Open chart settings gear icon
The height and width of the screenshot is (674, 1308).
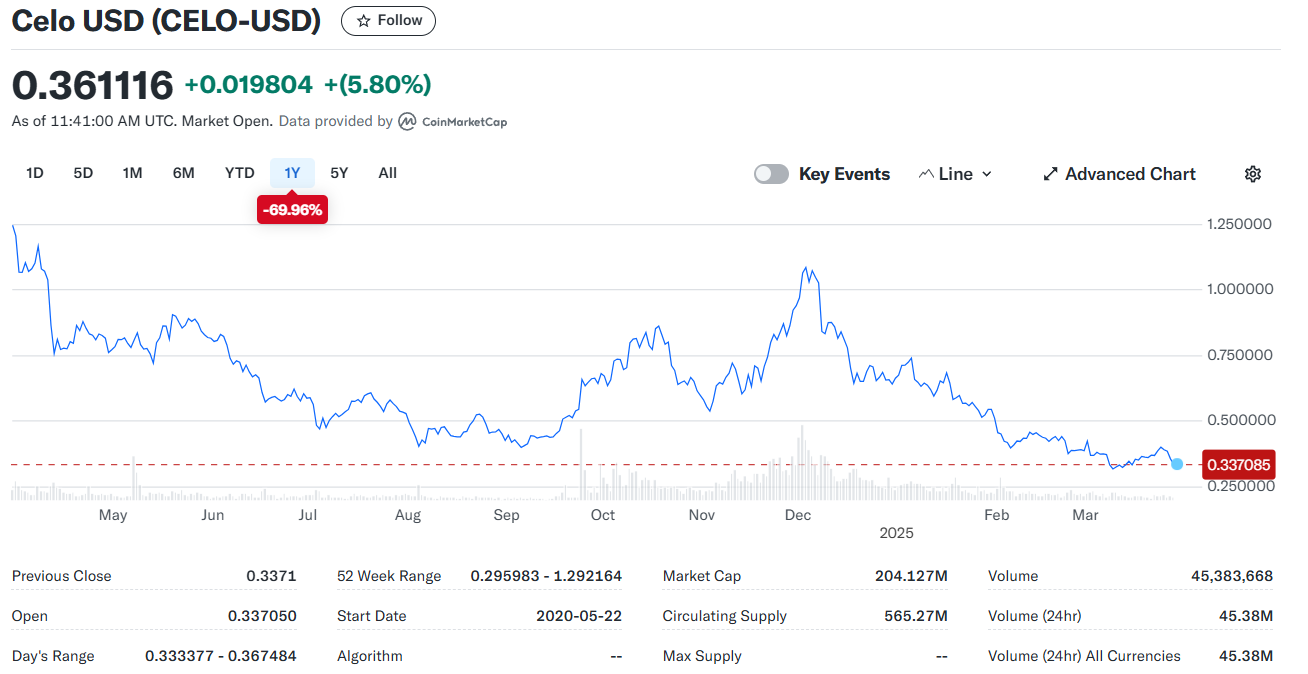pyautogui.click(x=1253, y=174)
